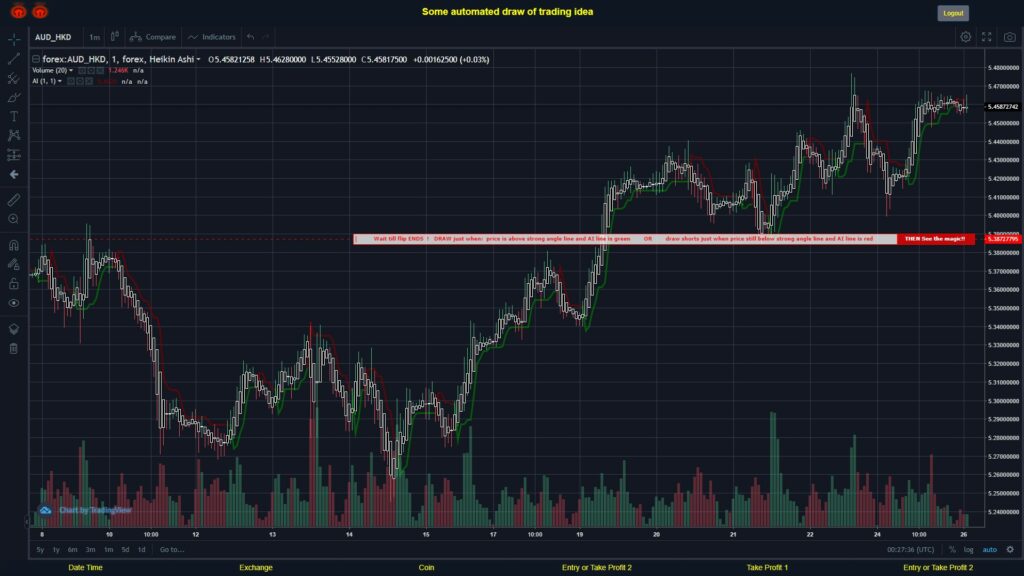The height and width of the screenshot is (576, 1024).
Task: Click the Exchange column heading
Action: coord(256,568)
